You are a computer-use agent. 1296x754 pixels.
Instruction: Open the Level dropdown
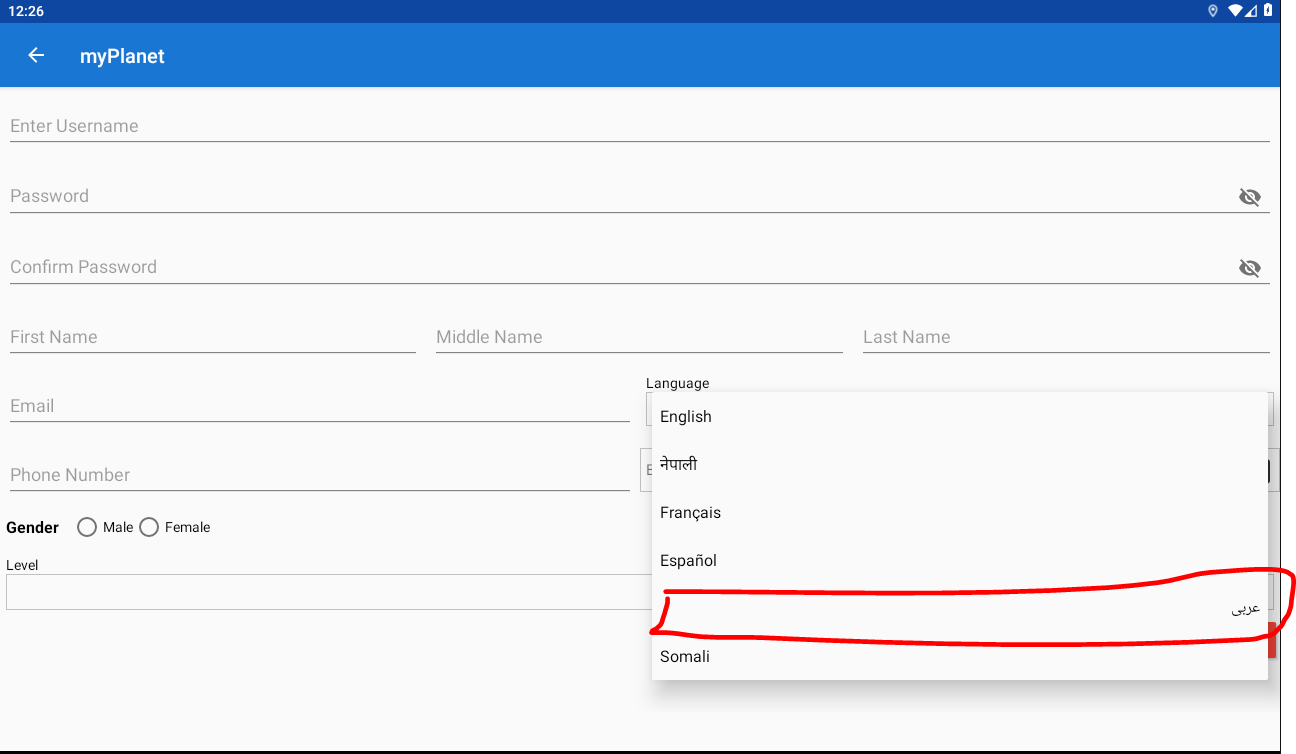[320, 591]
